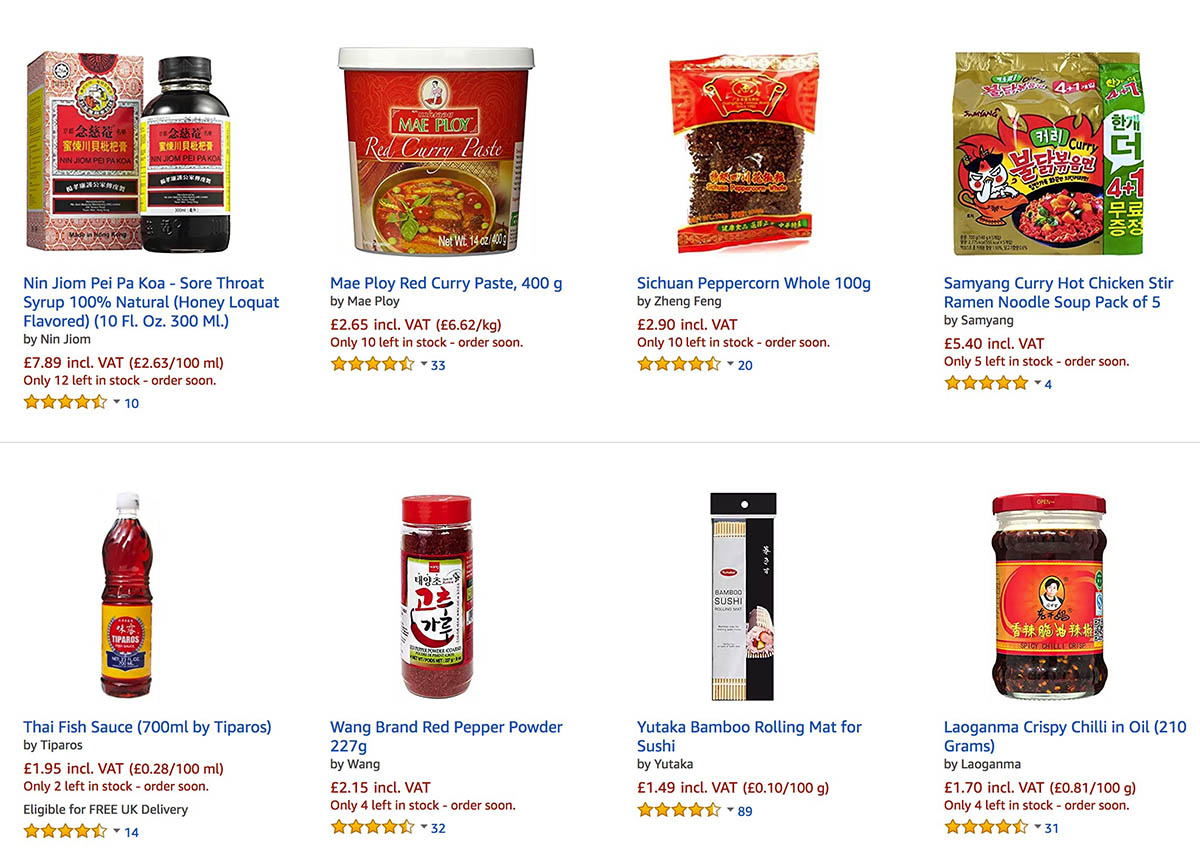Open the Laoganma chilli jar image
The width and height of the screenshot is (1200, 854).
coord(1049,596)
